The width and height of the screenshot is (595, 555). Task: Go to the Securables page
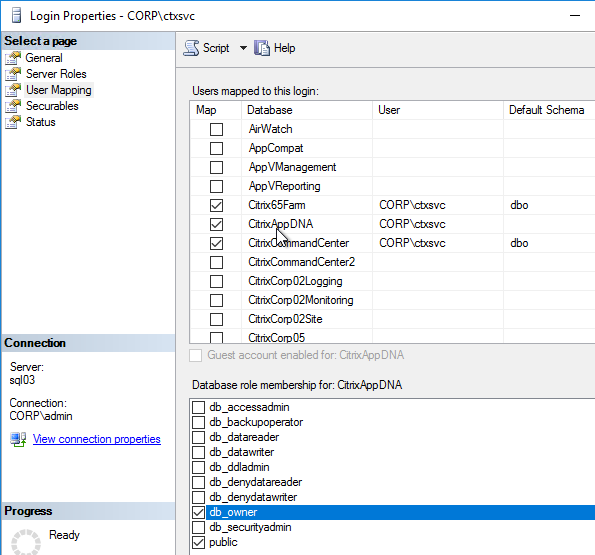52,106
